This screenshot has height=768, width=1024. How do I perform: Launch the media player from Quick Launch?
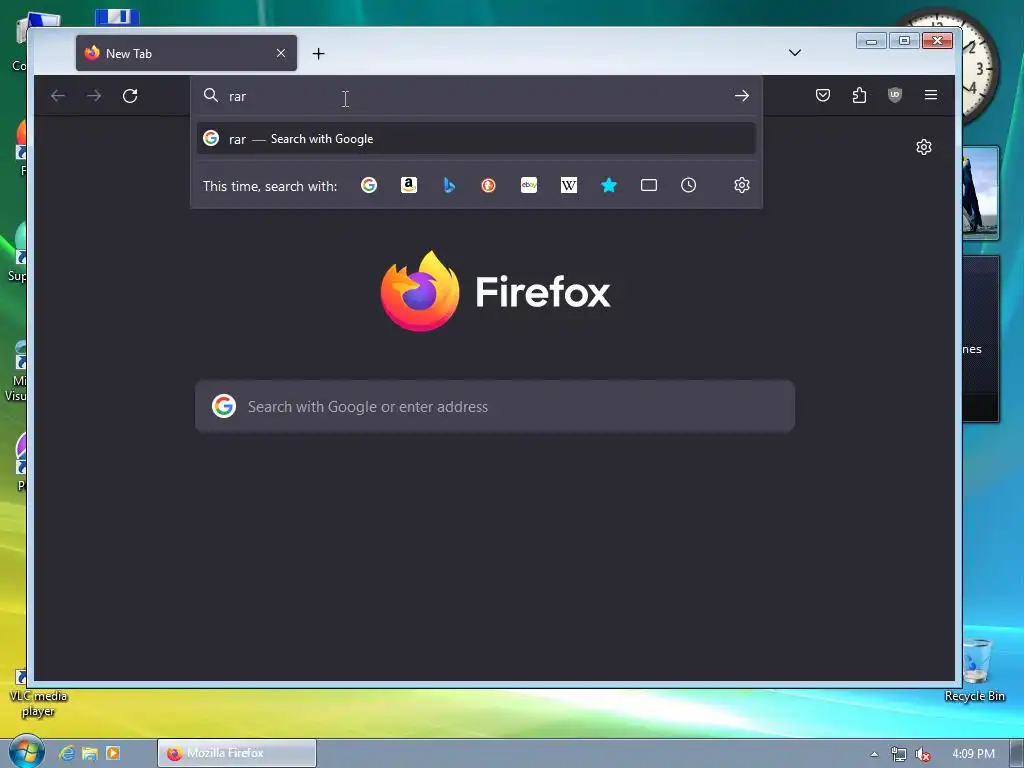click(113, 753)
